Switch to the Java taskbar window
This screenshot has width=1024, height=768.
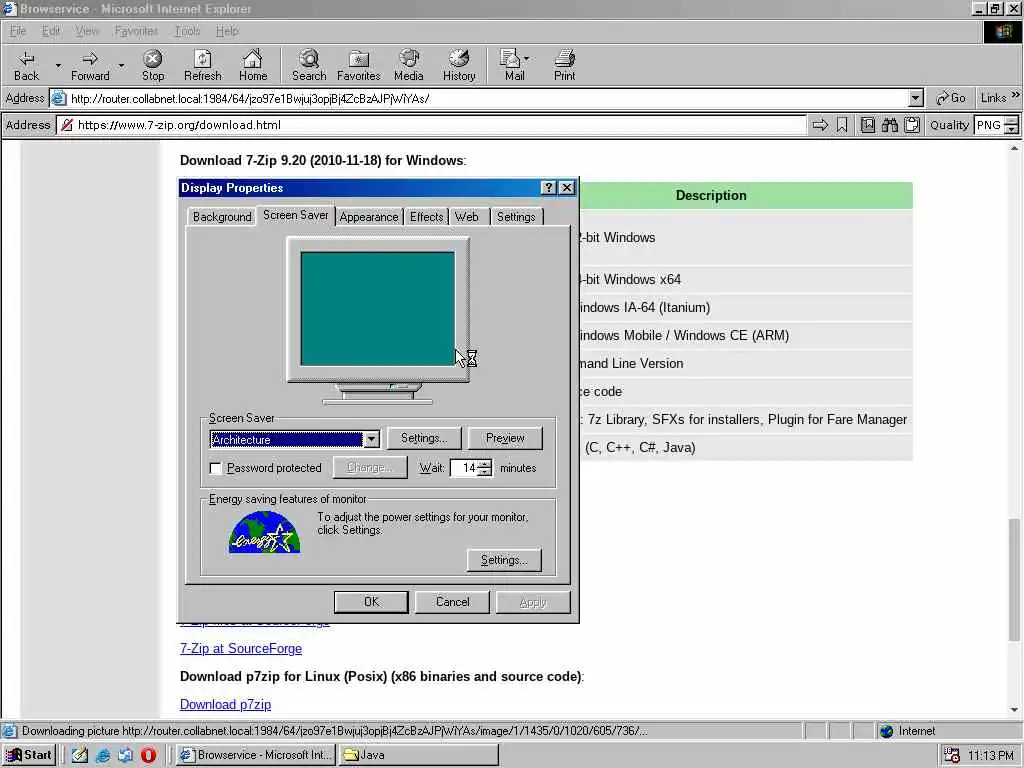418,755
